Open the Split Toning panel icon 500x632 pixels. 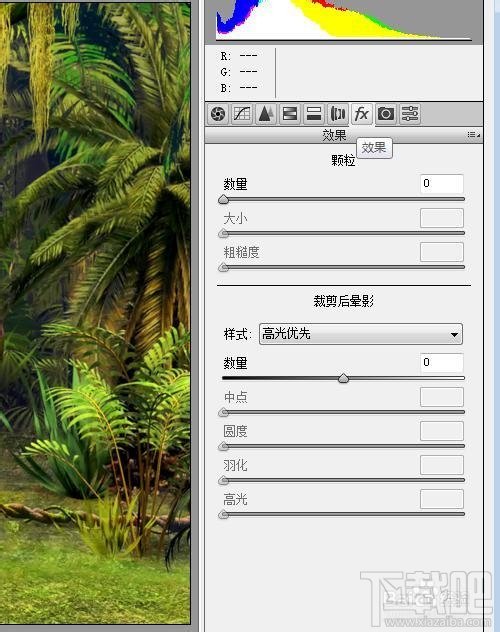(x=313, y=114)
